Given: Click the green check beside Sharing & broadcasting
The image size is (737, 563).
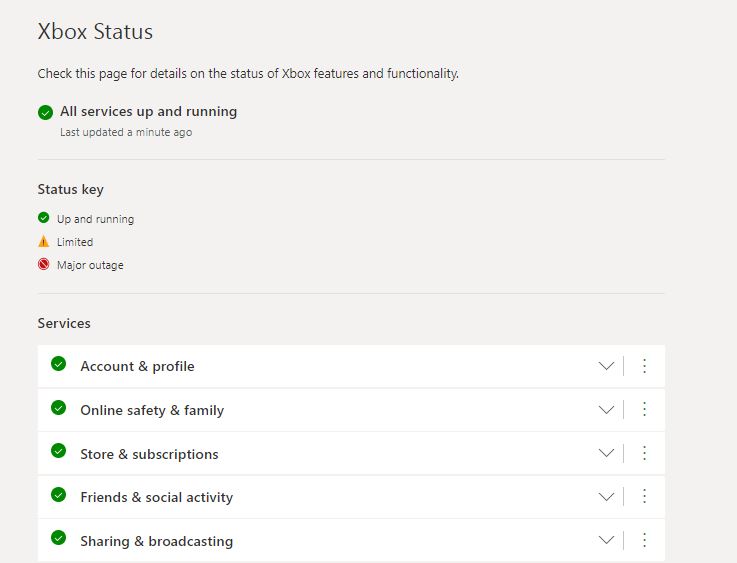Looking at the screenshot, I should click(58, 538).
